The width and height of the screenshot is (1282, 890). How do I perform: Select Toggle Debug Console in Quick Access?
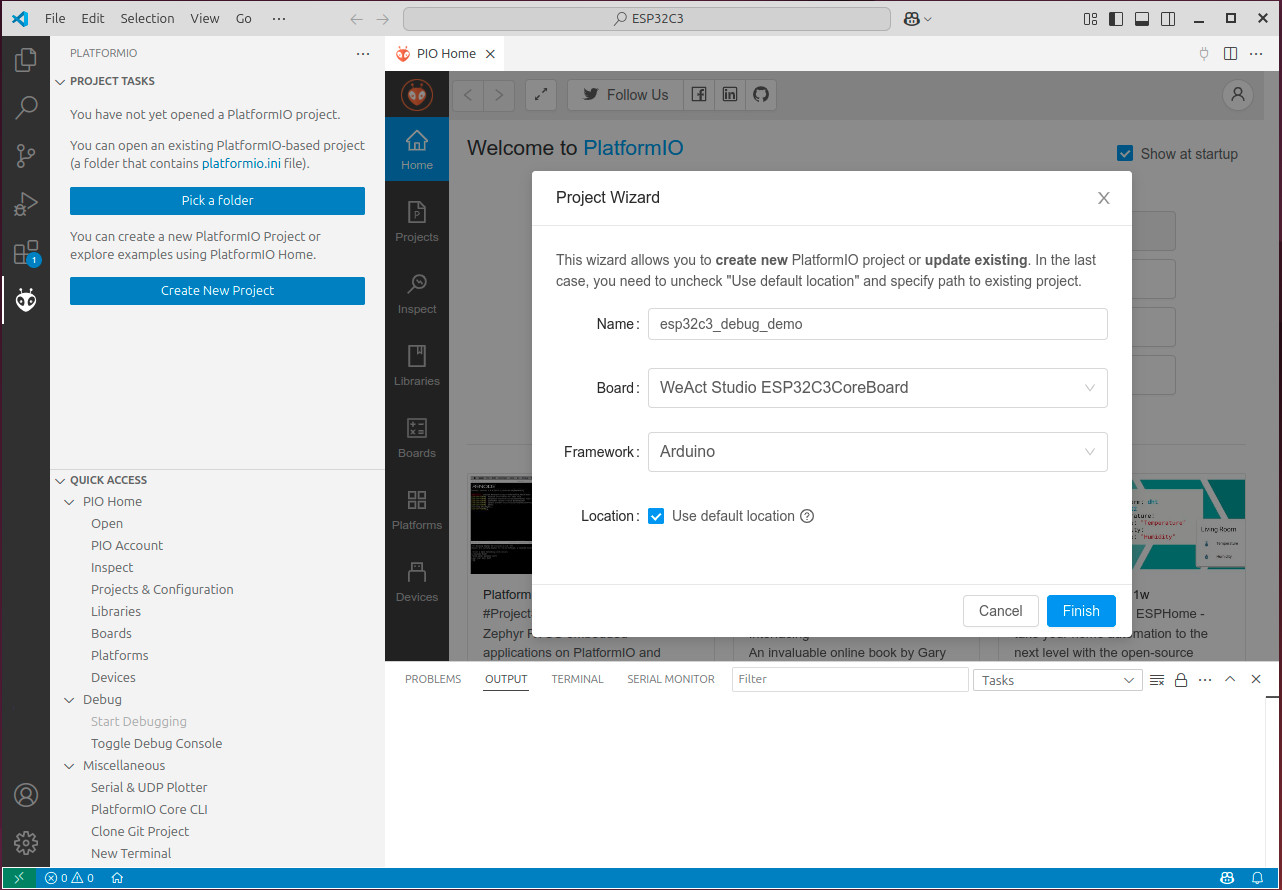pos(156,744)
